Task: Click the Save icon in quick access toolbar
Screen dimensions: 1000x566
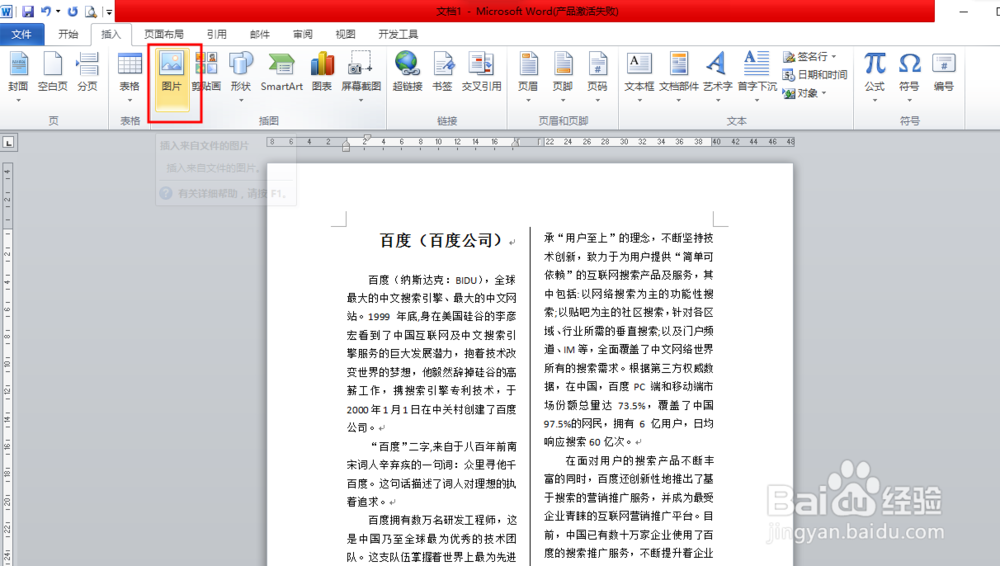Action: 27,11
